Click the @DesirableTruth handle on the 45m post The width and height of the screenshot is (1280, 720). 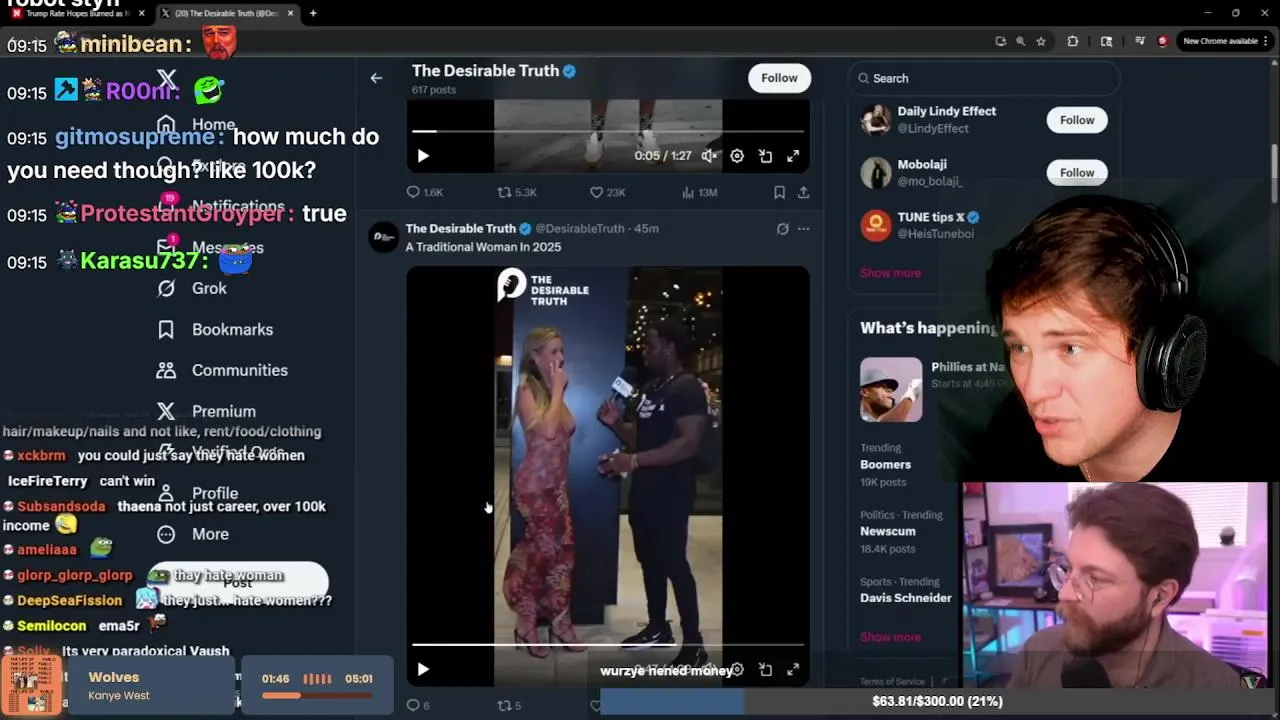tap(580, 228)
